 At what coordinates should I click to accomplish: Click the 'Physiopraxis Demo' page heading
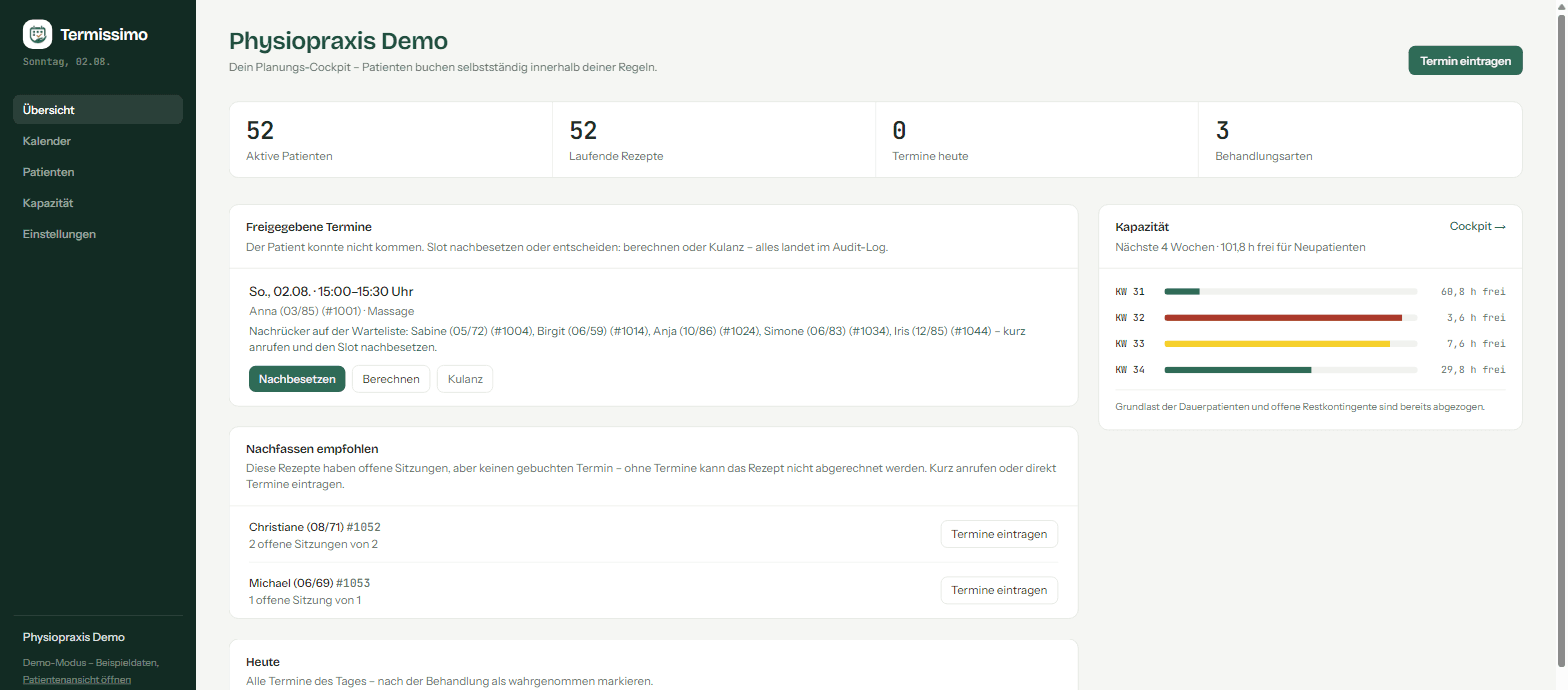(x=338, y=41)
